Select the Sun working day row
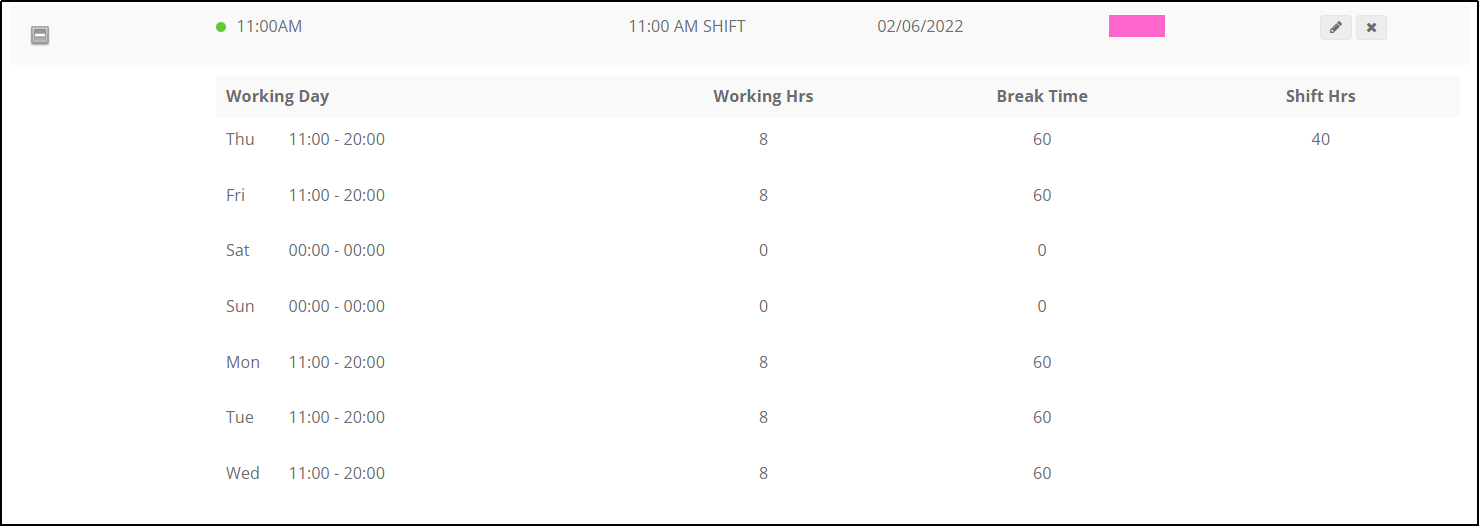 (838, 306)
